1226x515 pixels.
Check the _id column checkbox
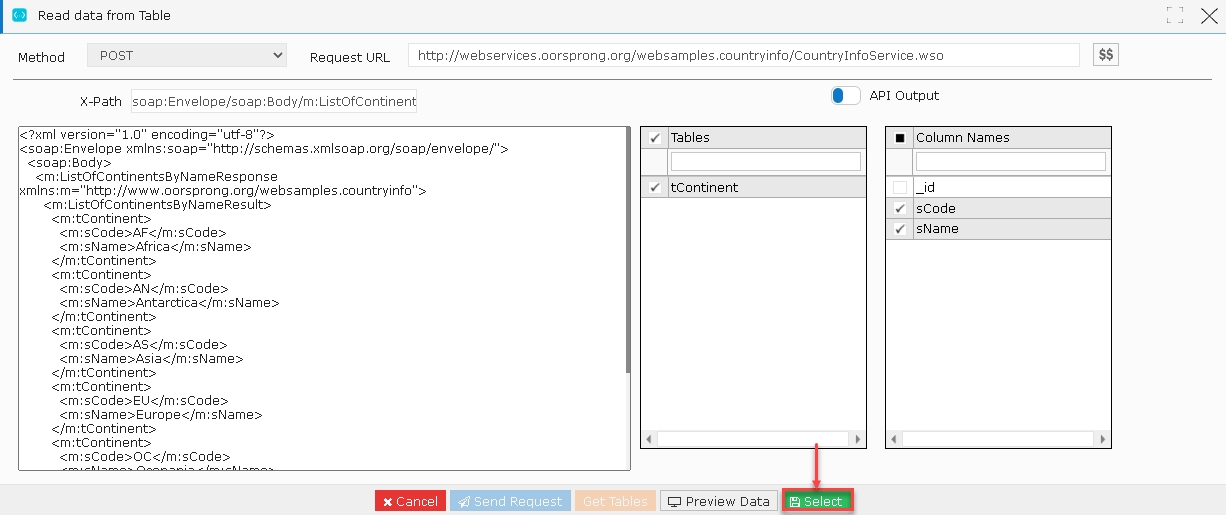(x=900, y=187)
